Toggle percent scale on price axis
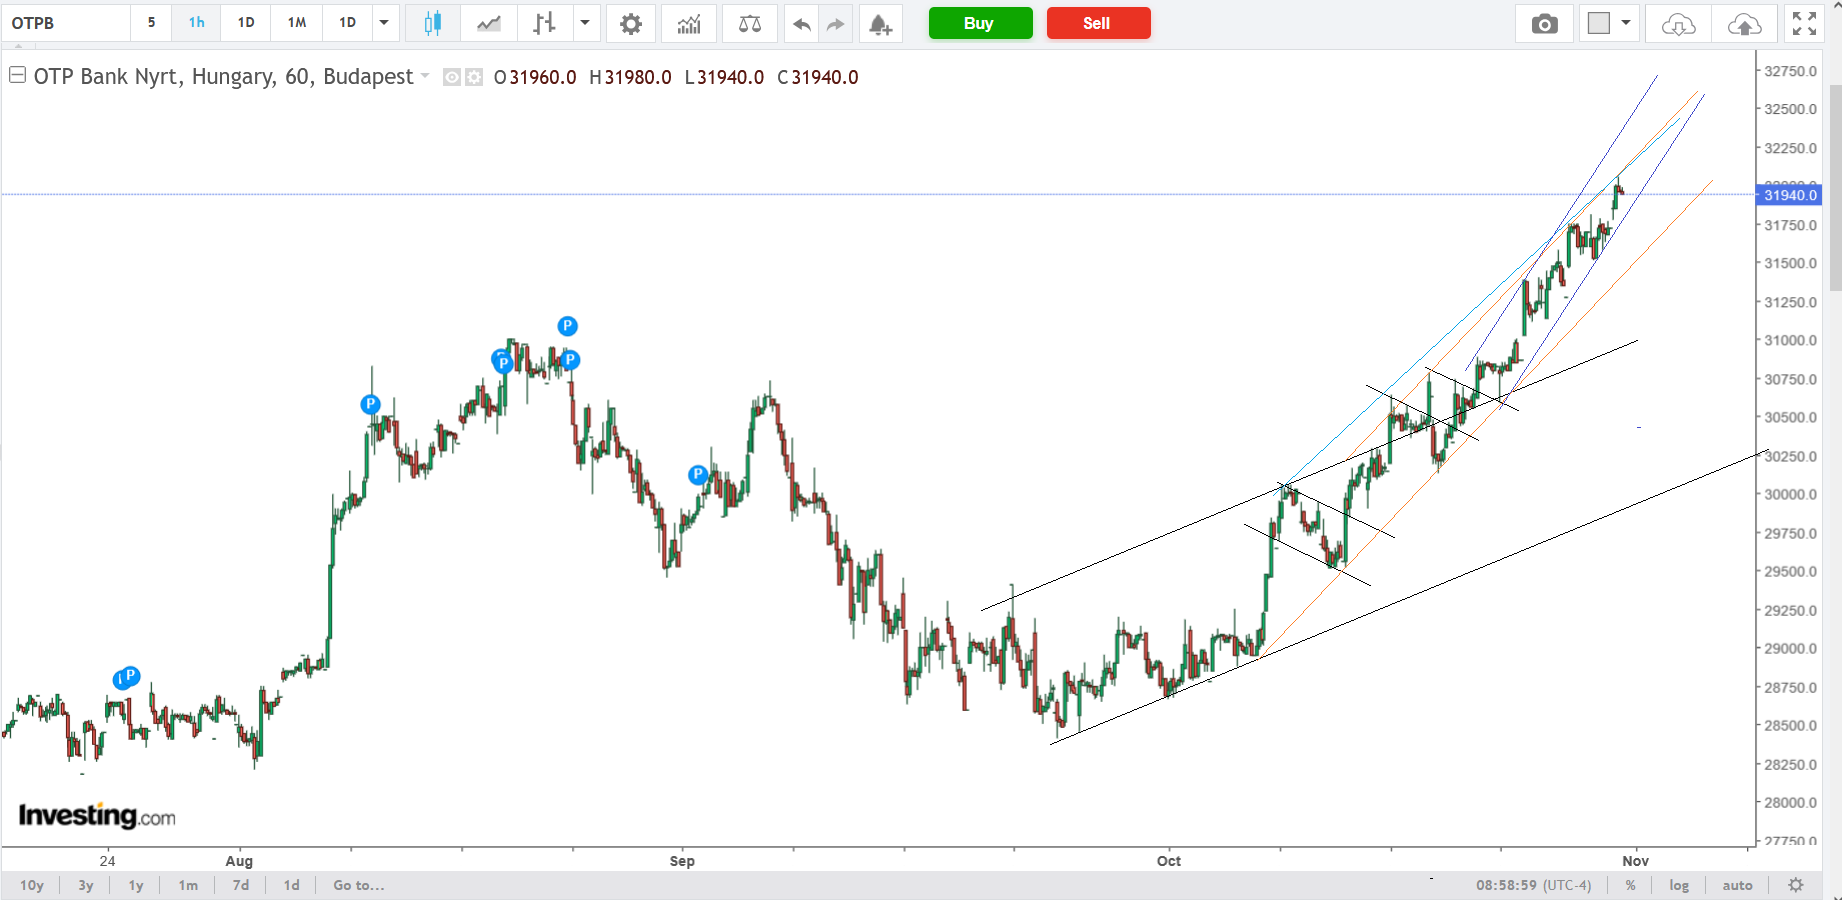The height and width of the screenshot is (900, 1842). (x=1631, y=885)
